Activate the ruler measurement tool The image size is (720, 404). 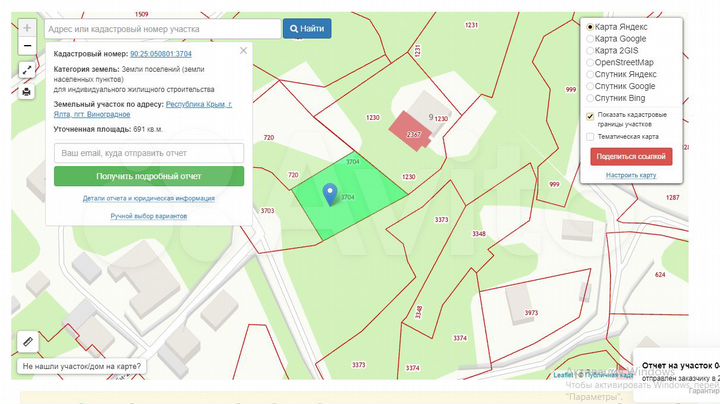coord(28,342)
